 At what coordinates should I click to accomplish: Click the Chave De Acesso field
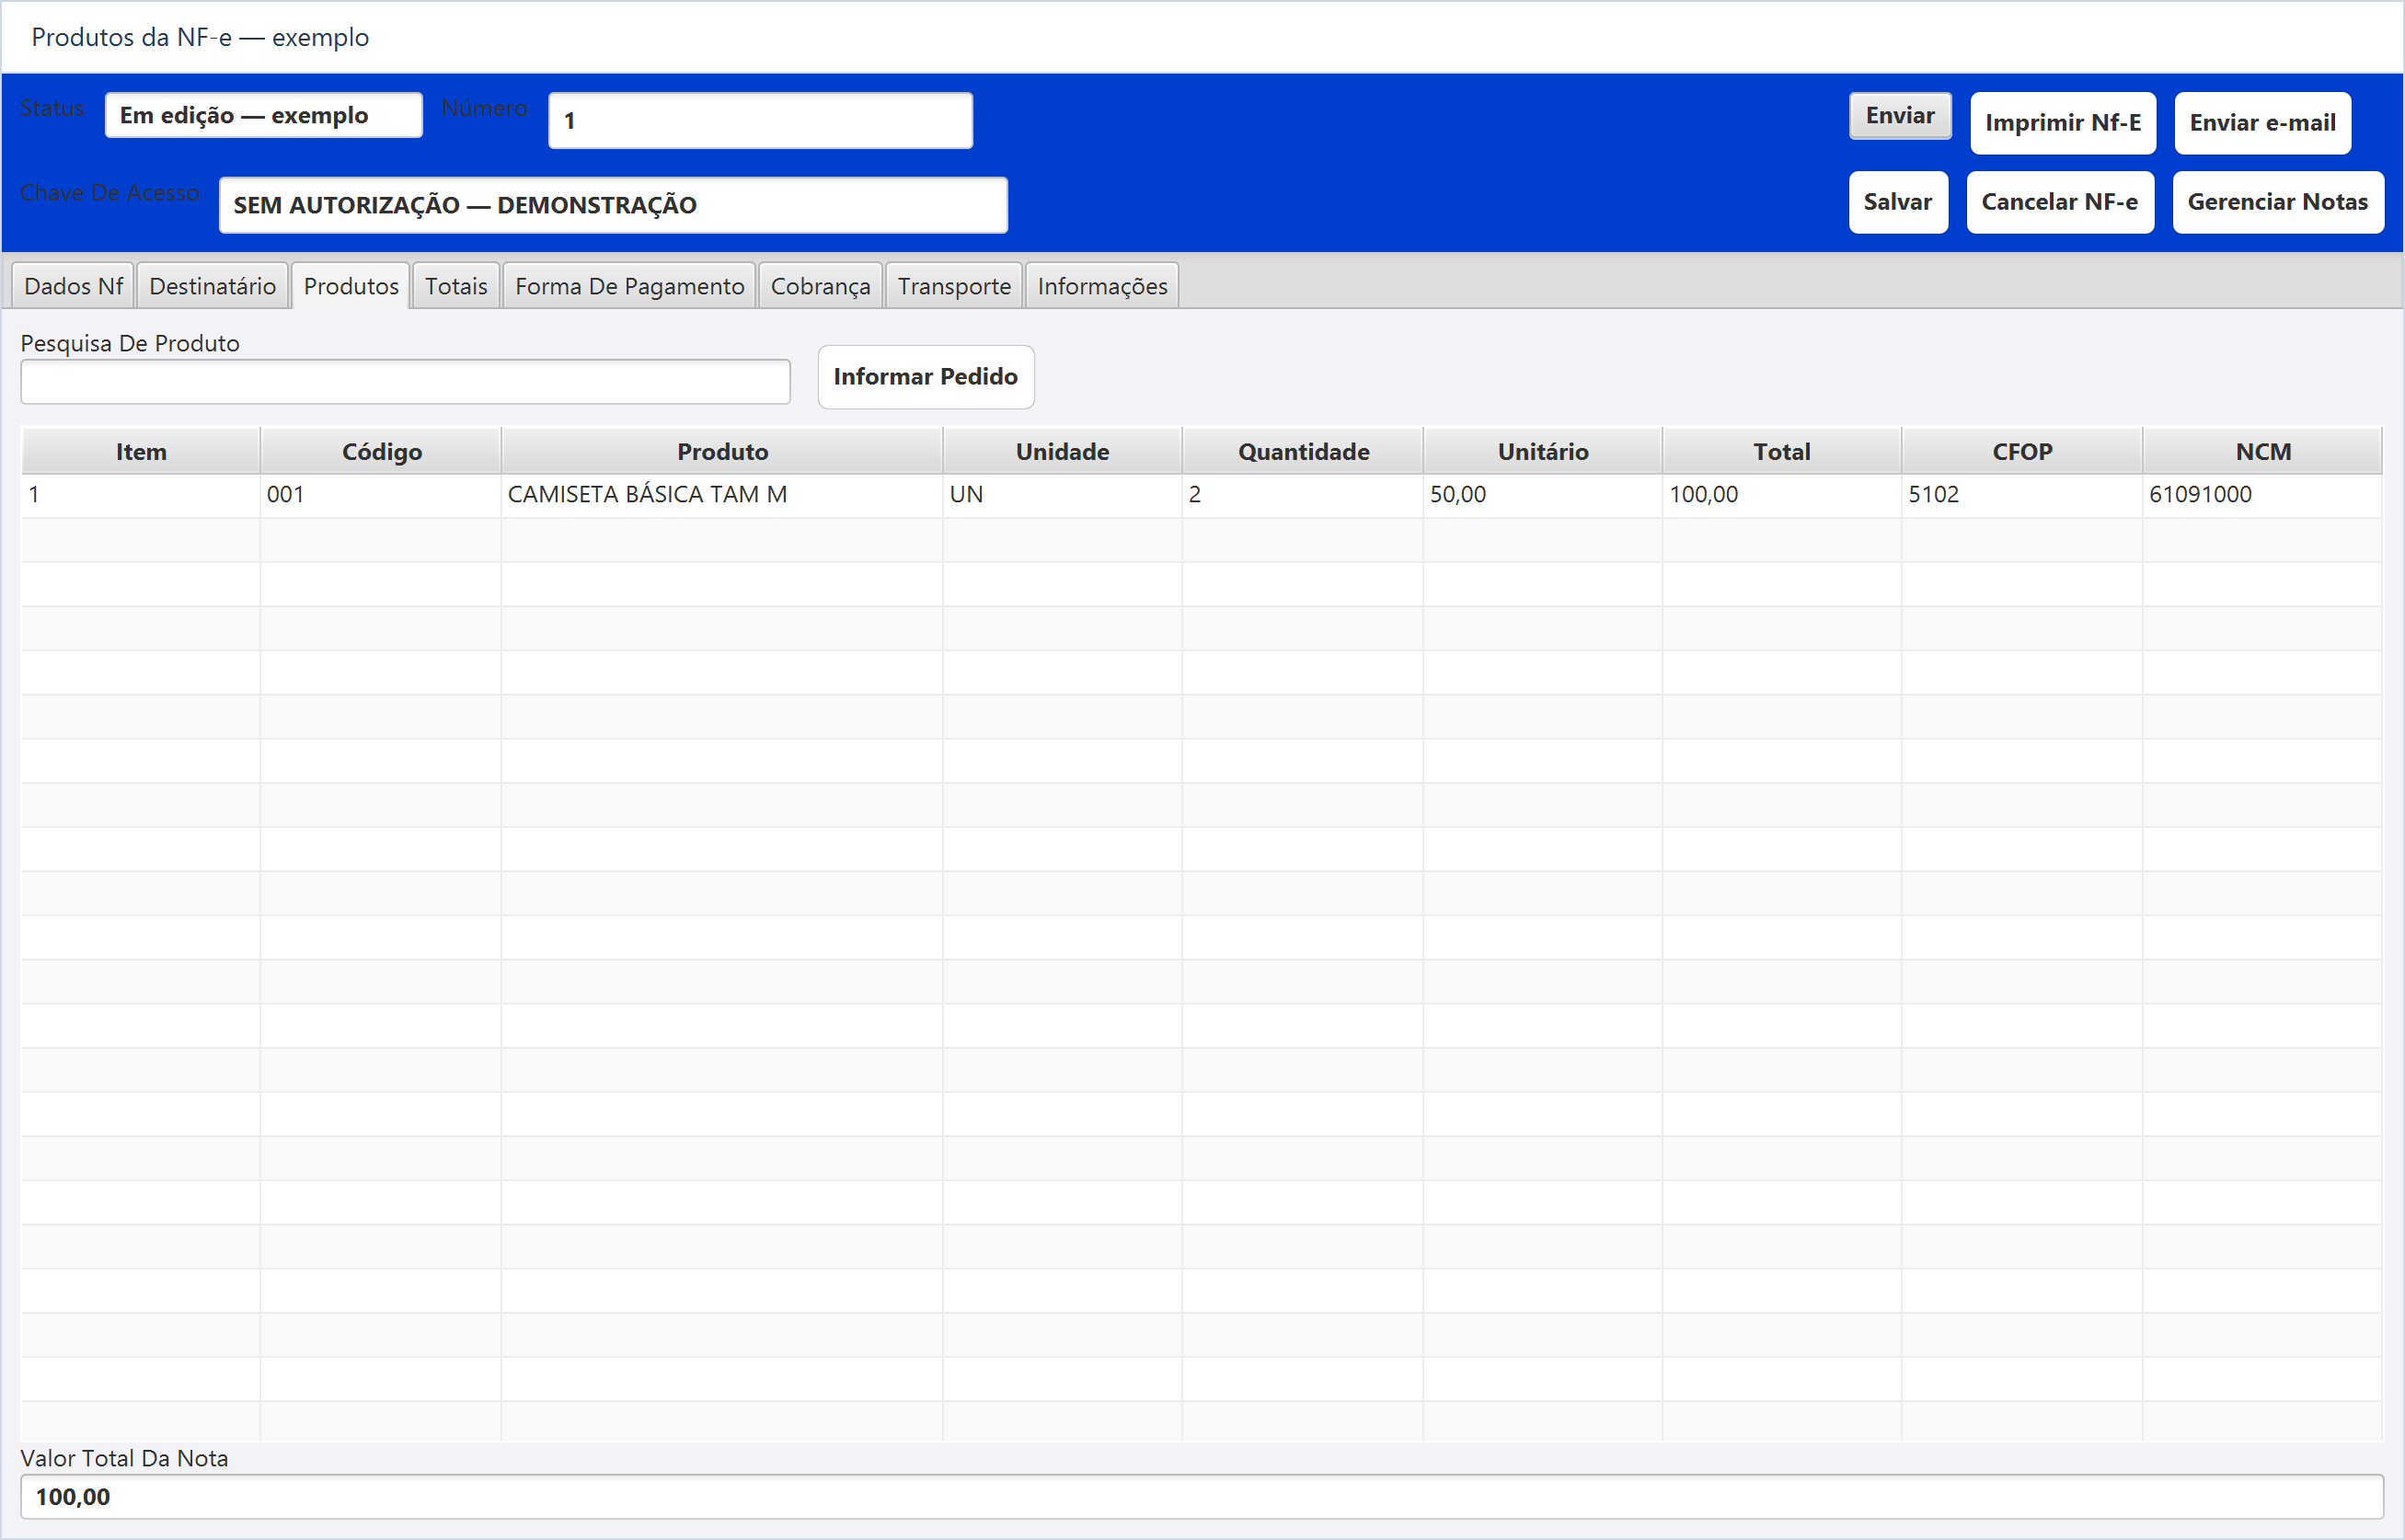(x=613, y=205)
